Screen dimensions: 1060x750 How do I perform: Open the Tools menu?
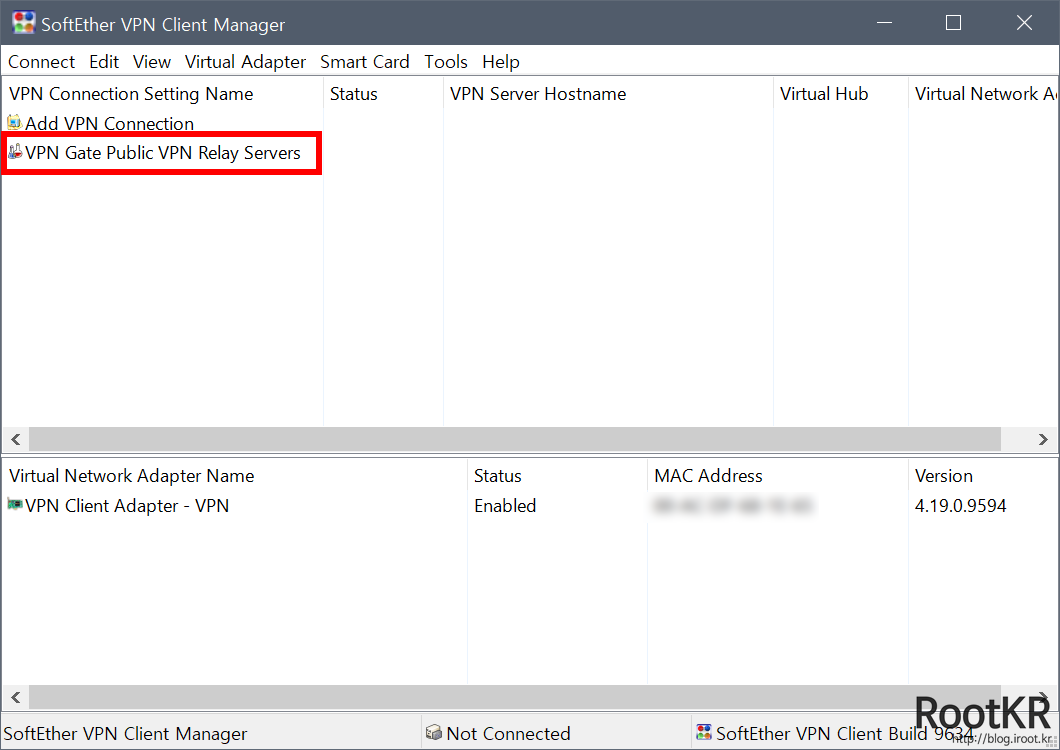pos(446,62)
